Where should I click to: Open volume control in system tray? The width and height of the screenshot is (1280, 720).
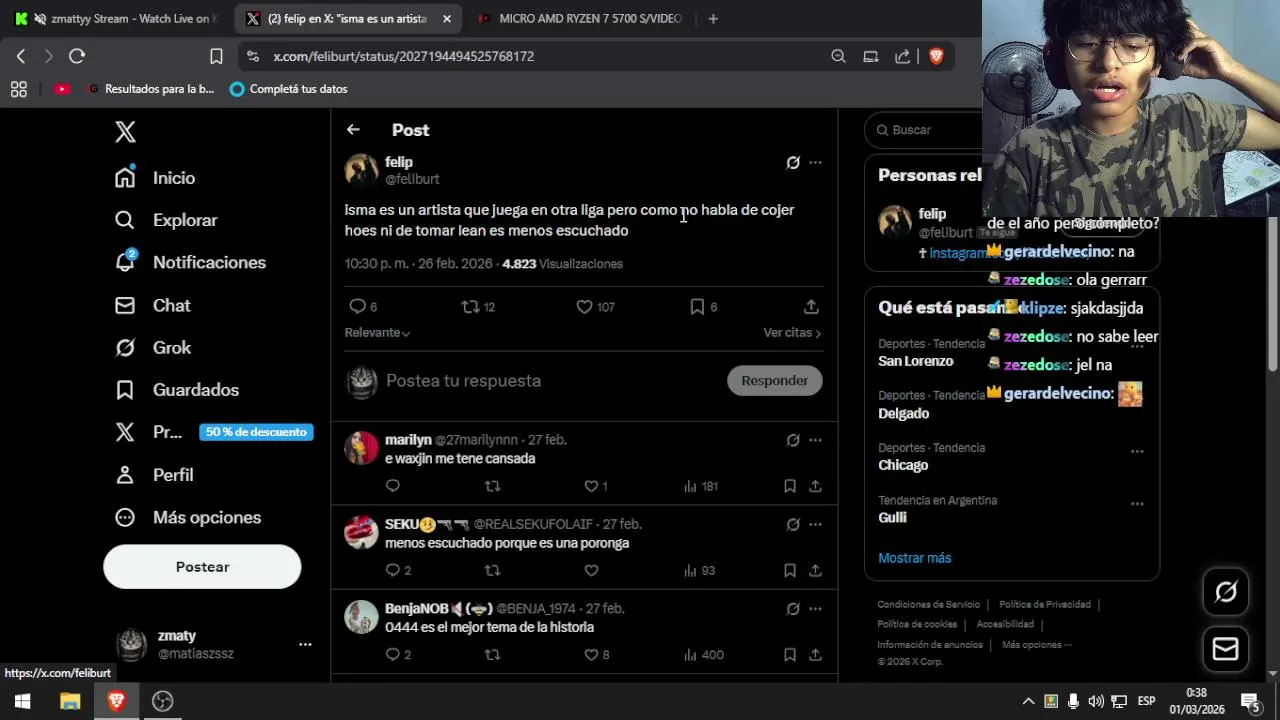1096,701
